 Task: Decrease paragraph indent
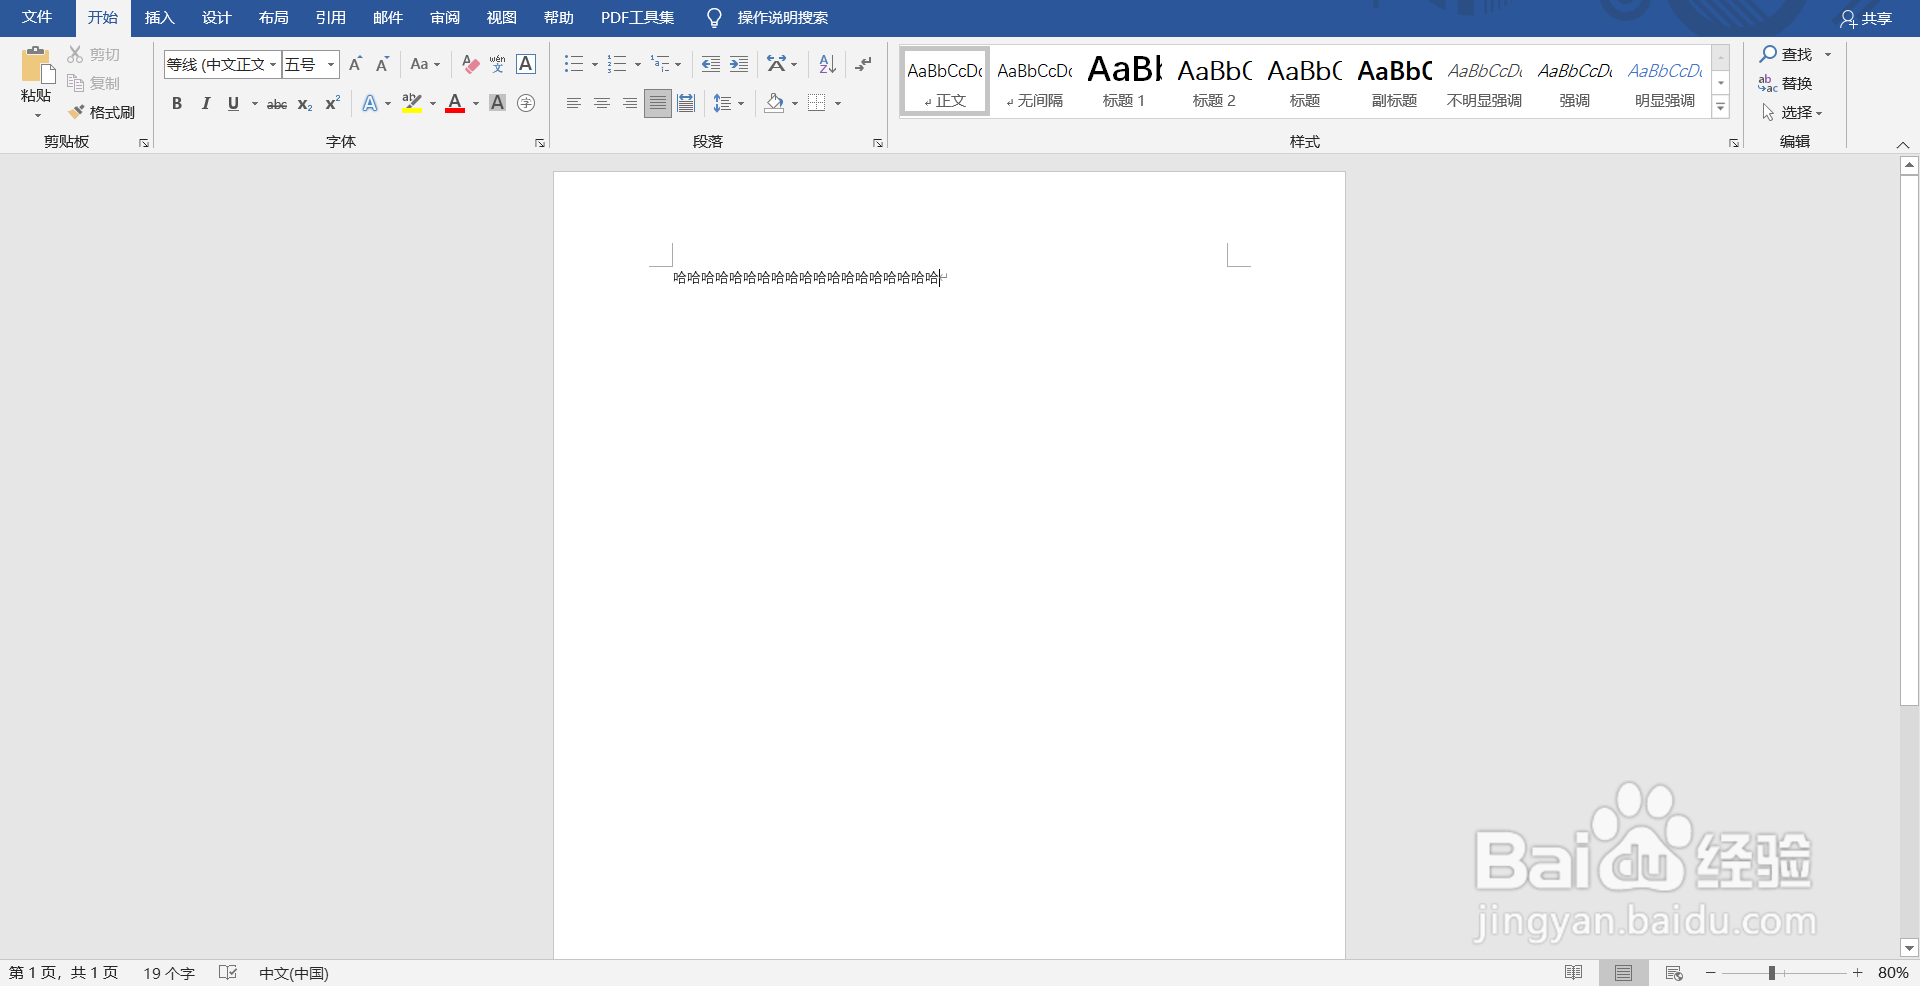point(711,64)
